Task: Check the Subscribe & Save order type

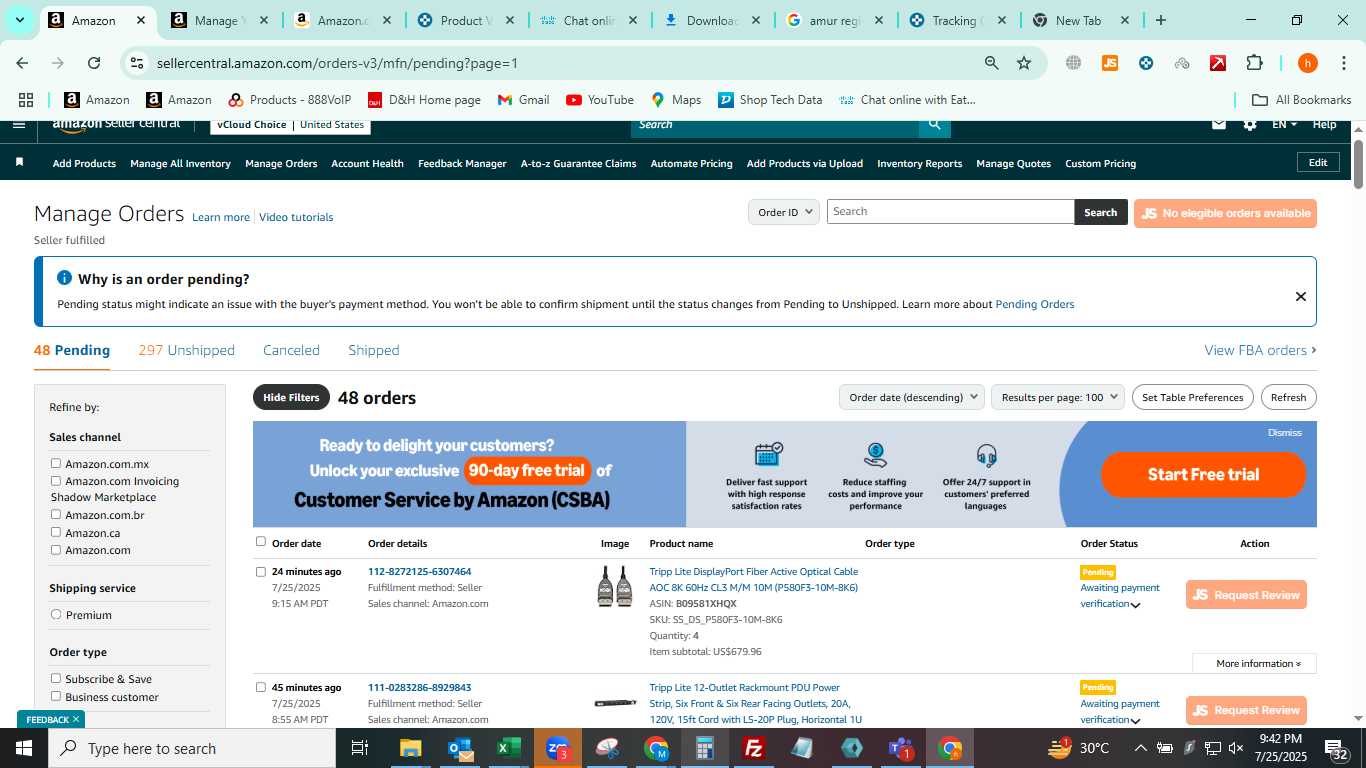Action: tap(56, 678)
